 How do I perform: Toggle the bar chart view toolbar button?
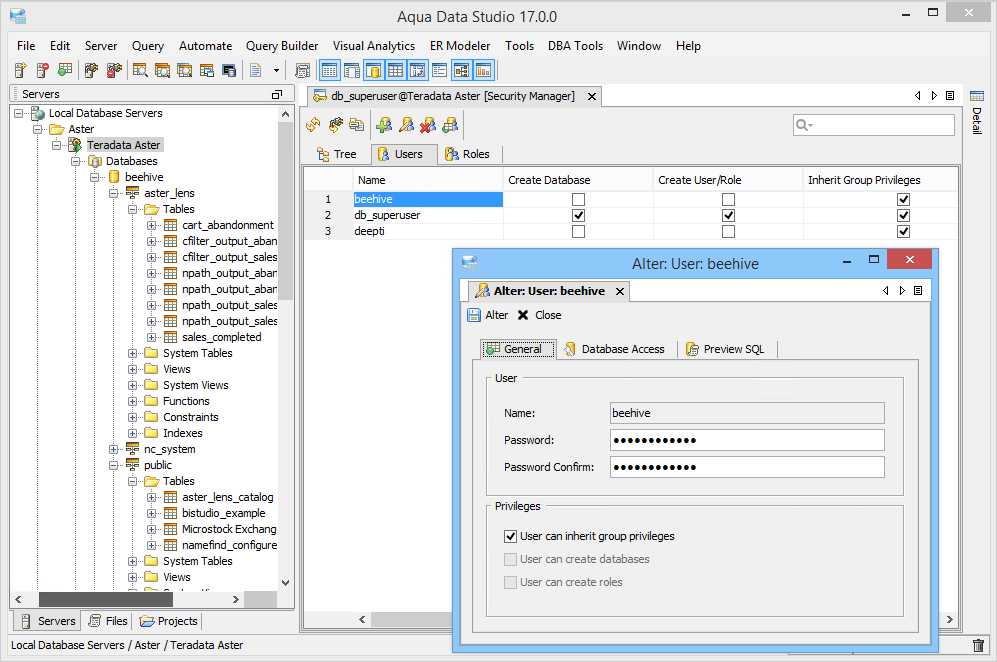(x=484, y=70)
